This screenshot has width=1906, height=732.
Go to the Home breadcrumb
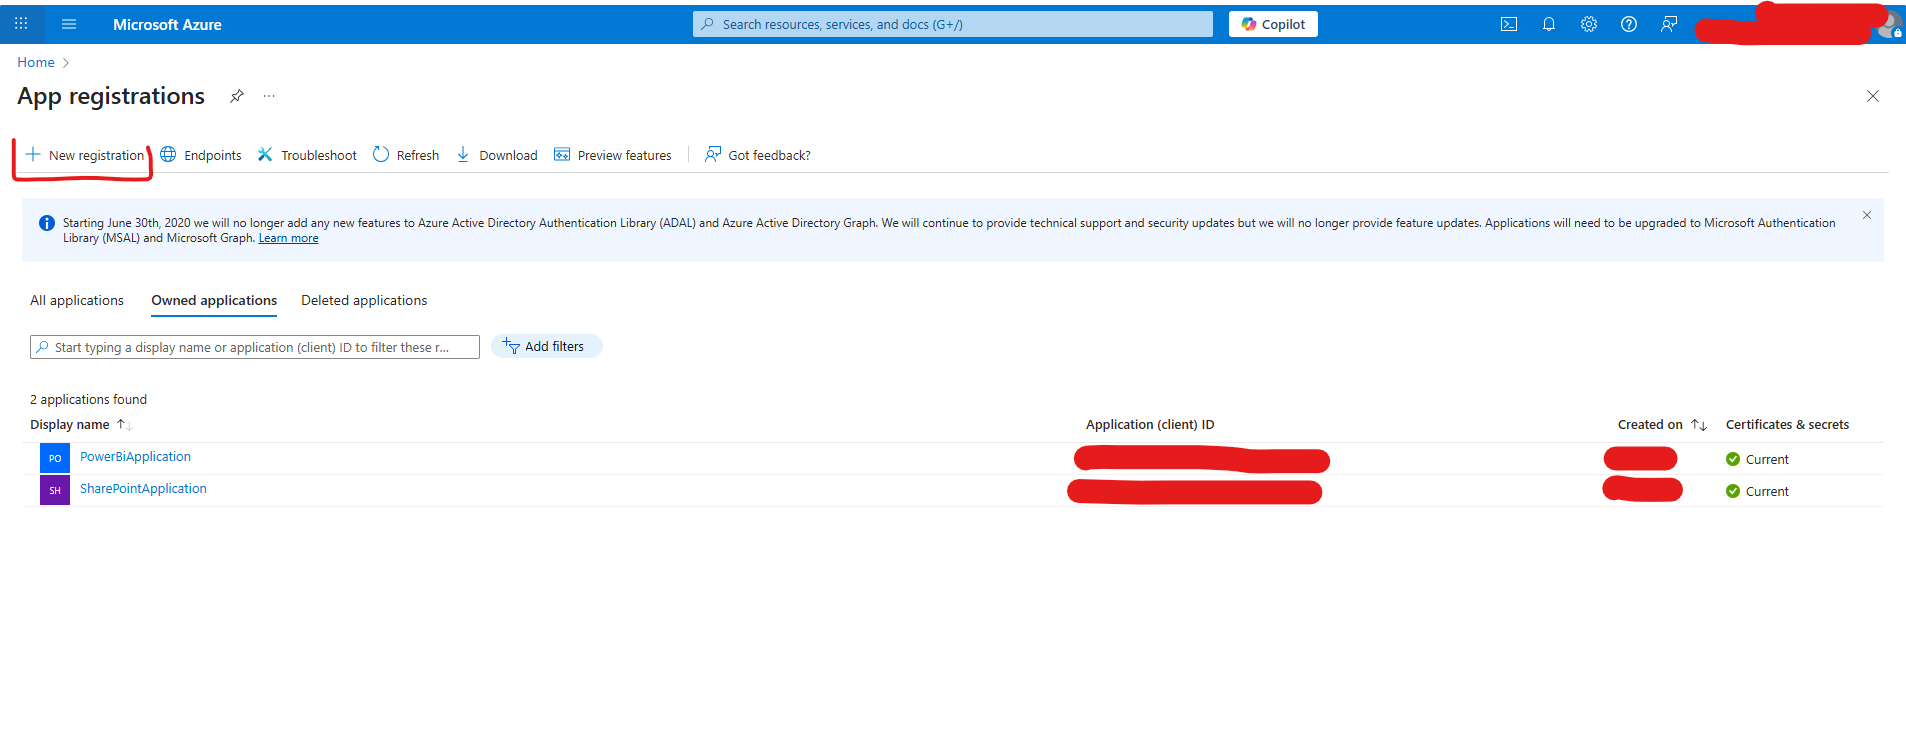point(36,62)
